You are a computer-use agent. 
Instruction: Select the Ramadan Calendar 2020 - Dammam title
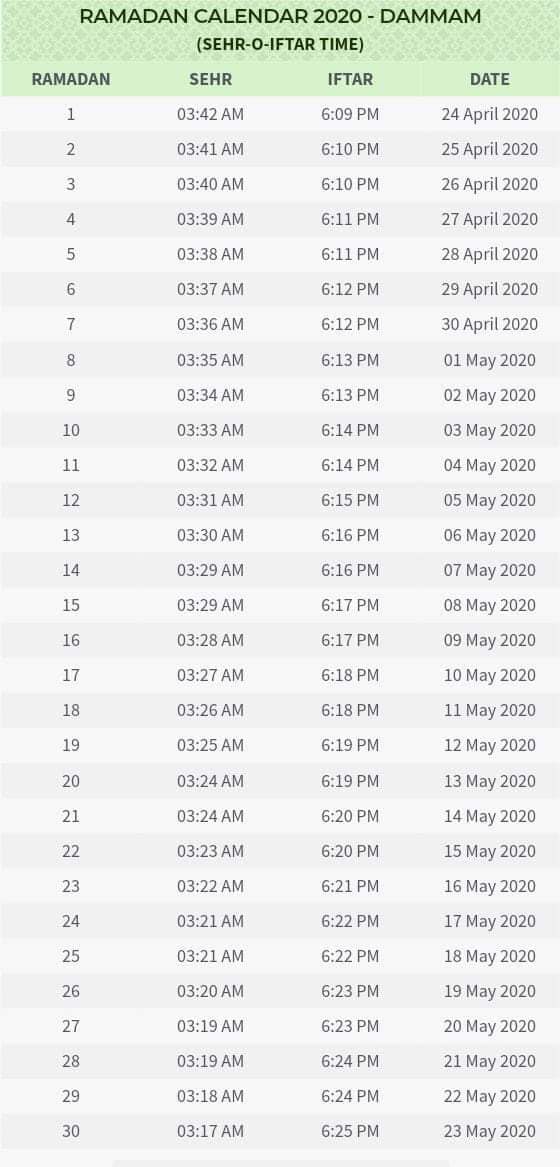(280, 16)
